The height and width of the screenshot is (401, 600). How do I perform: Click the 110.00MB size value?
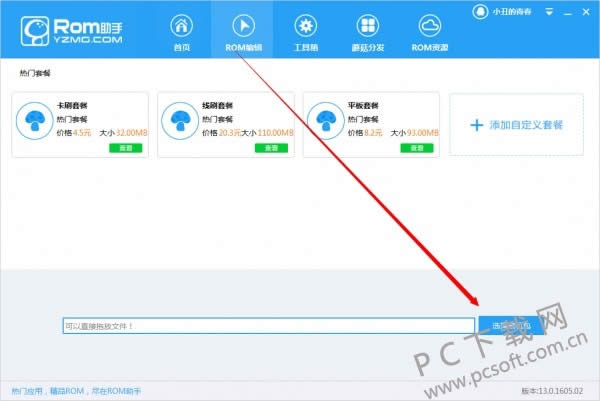276,133
